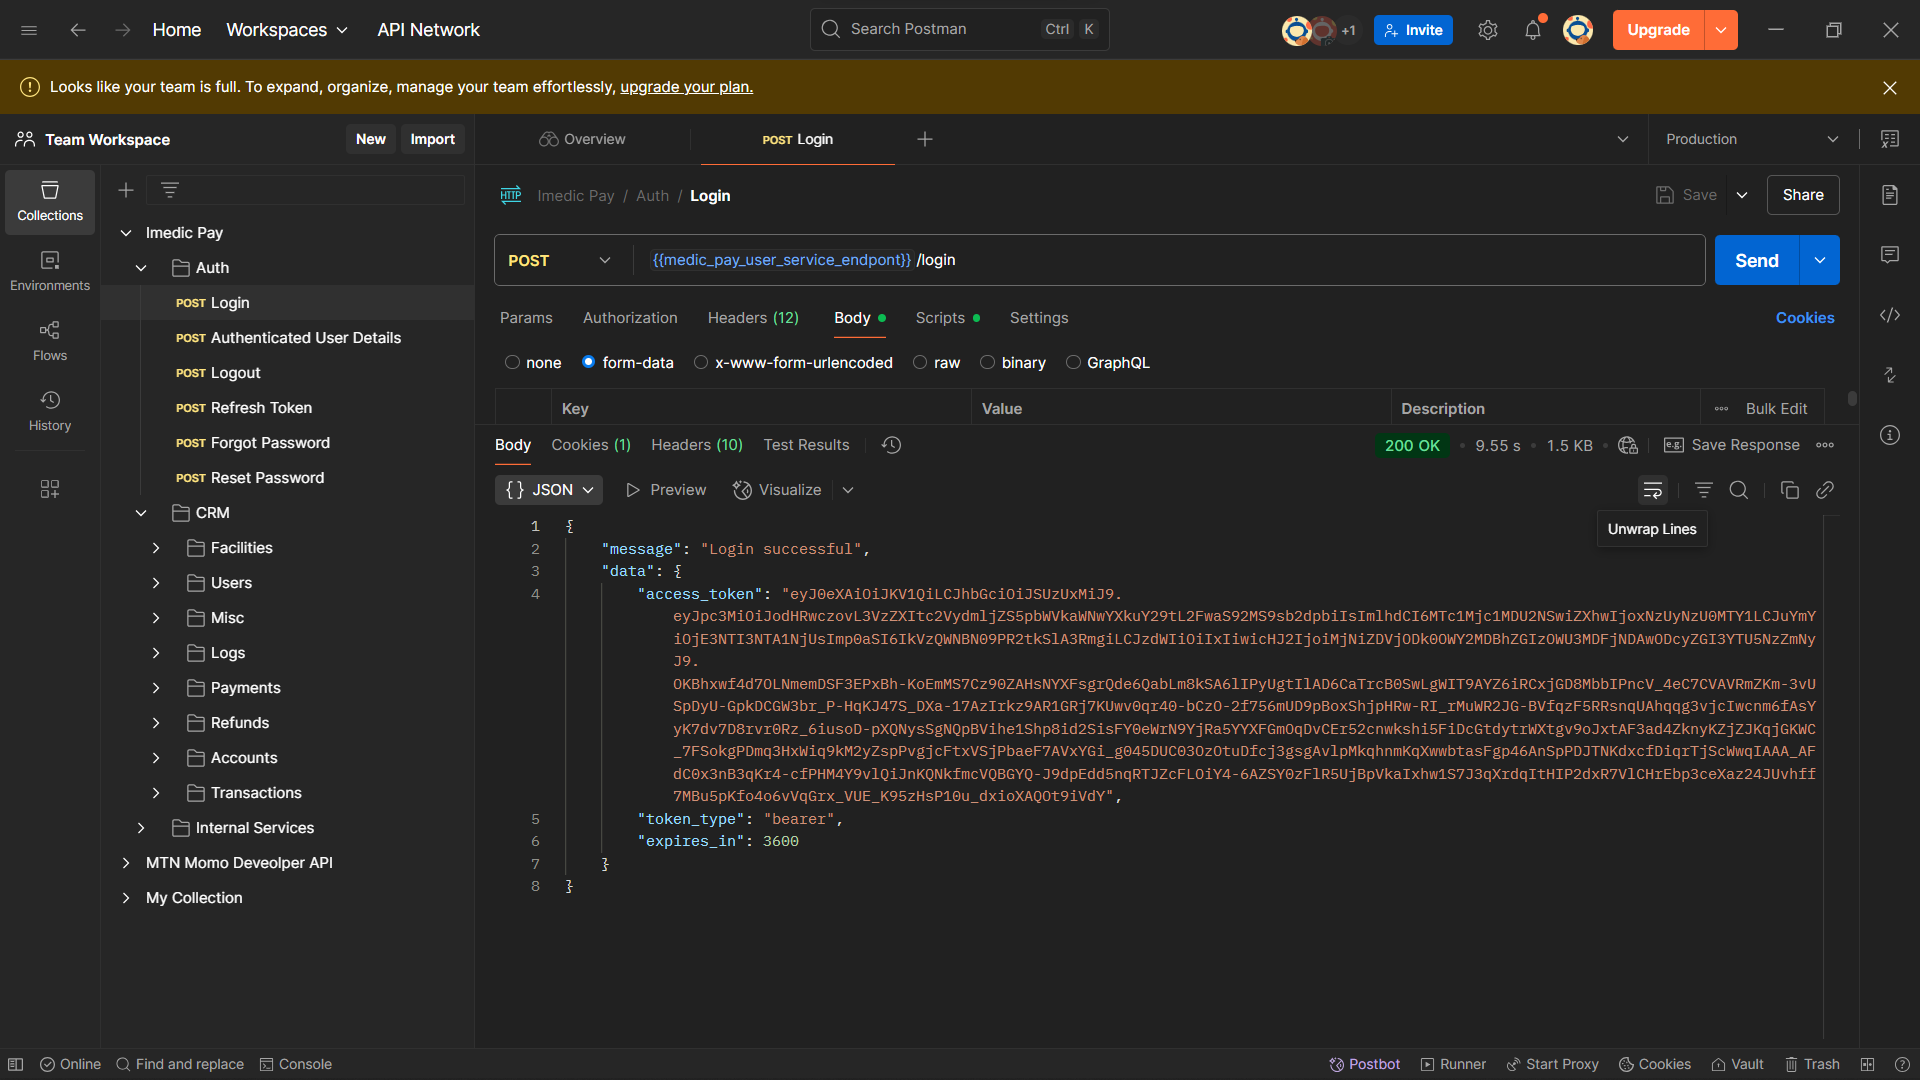Follow the upgrade your plan link

pyautogui.click(x=687, y=87)
